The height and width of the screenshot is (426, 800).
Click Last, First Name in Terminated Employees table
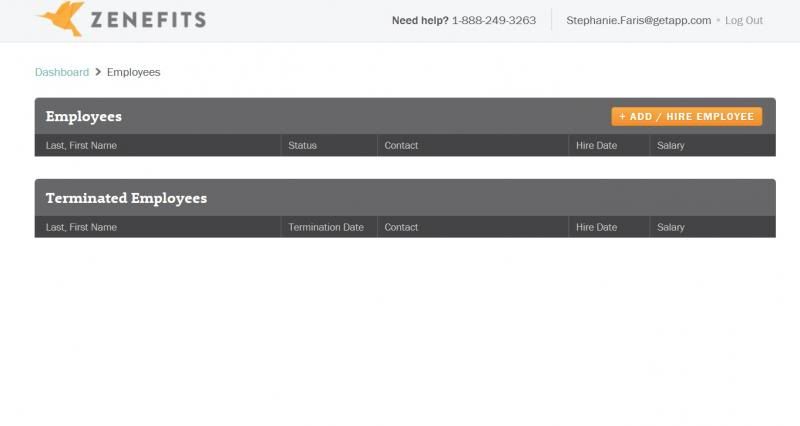coord(81,227)
